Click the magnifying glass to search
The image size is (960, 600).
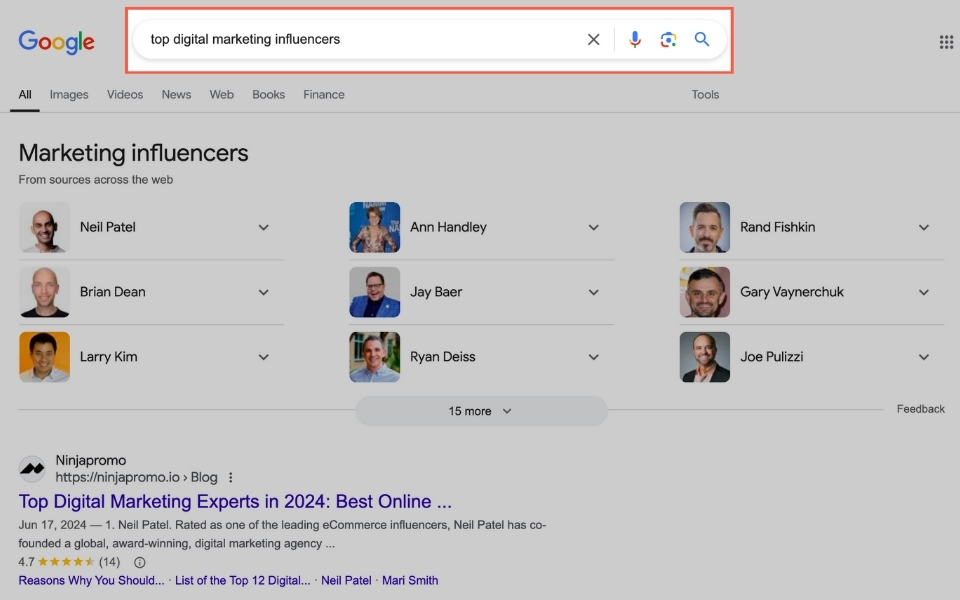pyautogui.click(x=701, y=39)
